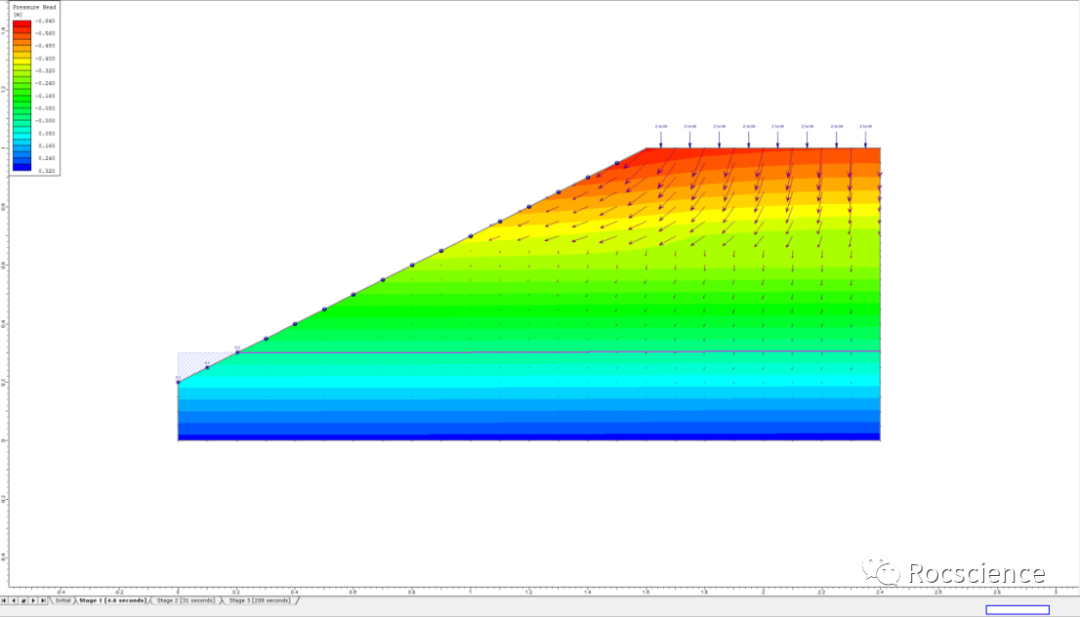Image resolution: width=1080 pixels, height=617 pixels.
Task: Select the Stage 1 (4.6 seconds) tab
Action: (112, 600)
